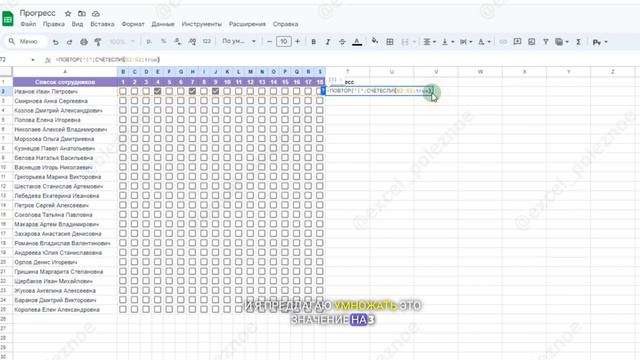Screen dimensions: 640x360
Task: Insert a comment using the toolbar icon
Action: pyautogui.click(x=517, y=42)
